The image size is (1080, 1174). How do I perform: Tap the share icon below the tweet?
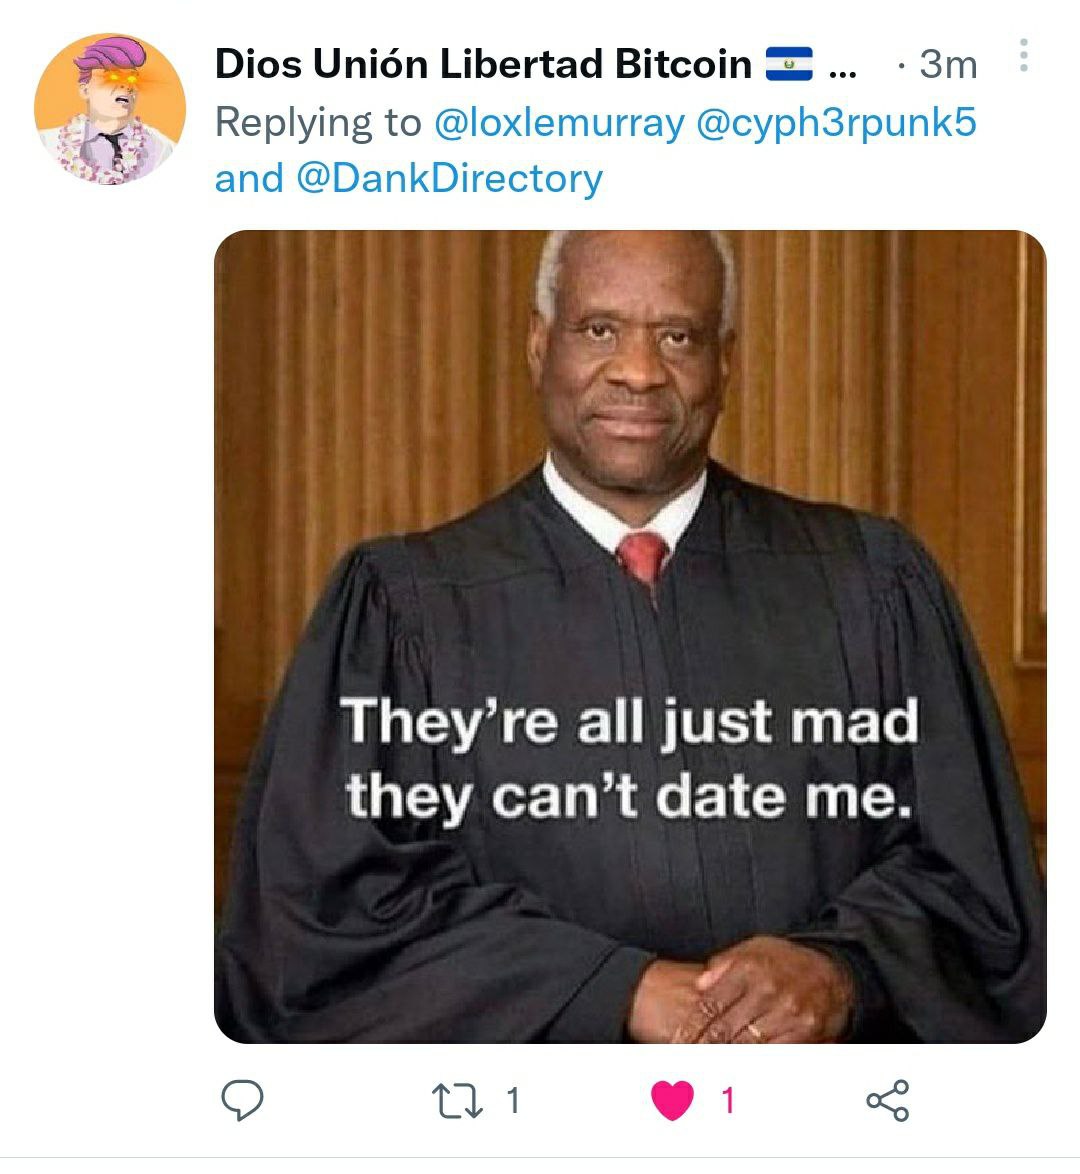pos(888,1101)
